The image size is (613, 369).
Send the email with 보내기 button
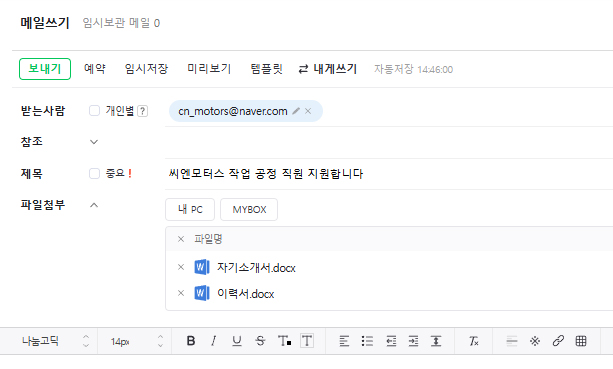[x=45, y=69]
